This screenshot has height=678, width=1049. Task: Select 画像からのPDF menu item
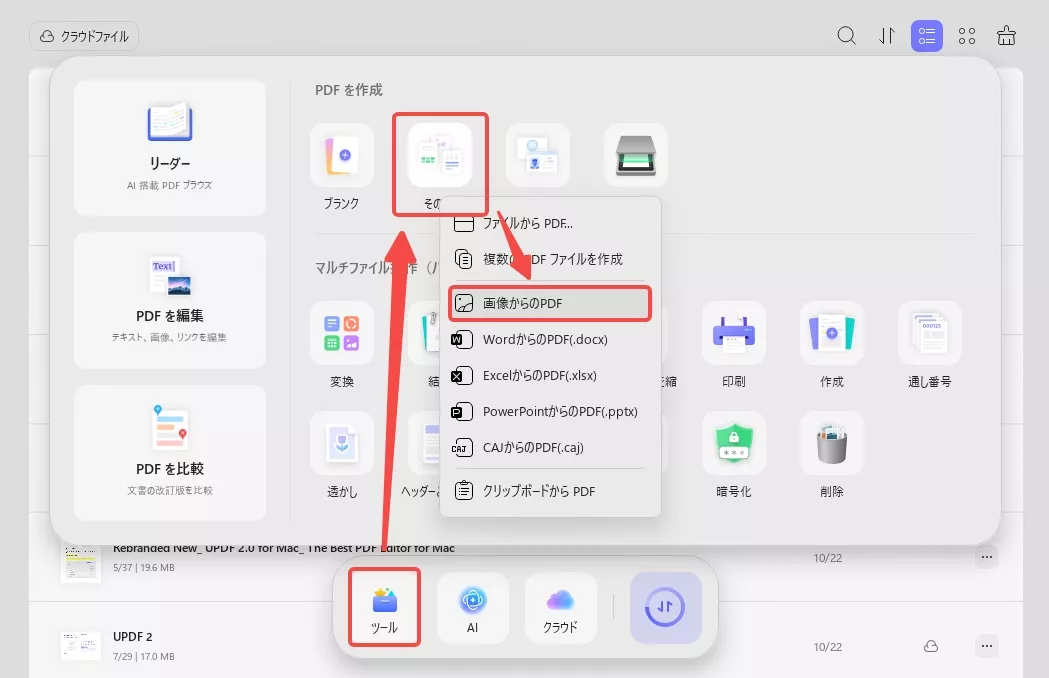tap(549, 303)
